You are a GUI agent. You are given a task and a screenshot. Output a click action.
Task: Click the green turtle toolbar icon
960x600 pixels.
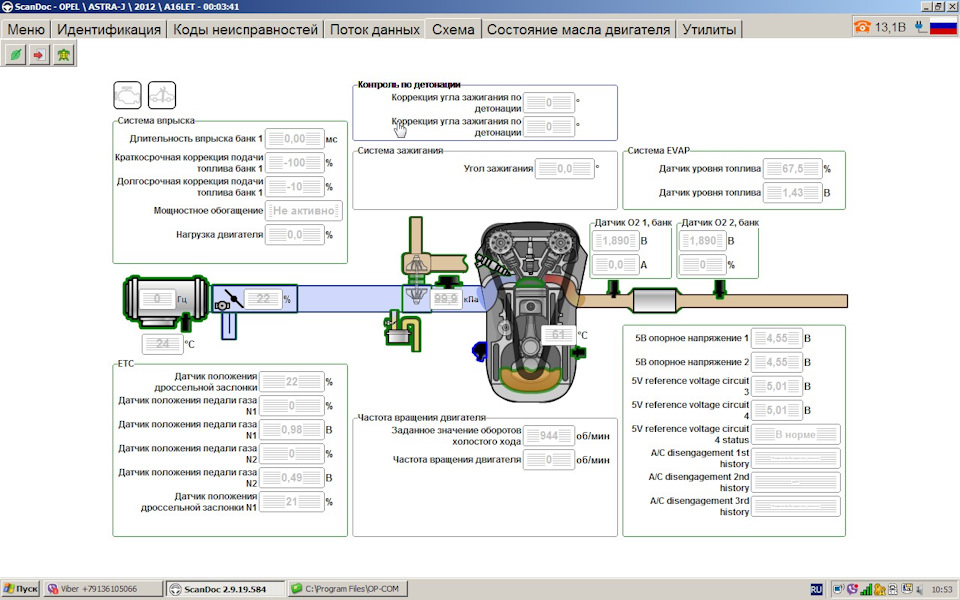click(x=63, y=54)
